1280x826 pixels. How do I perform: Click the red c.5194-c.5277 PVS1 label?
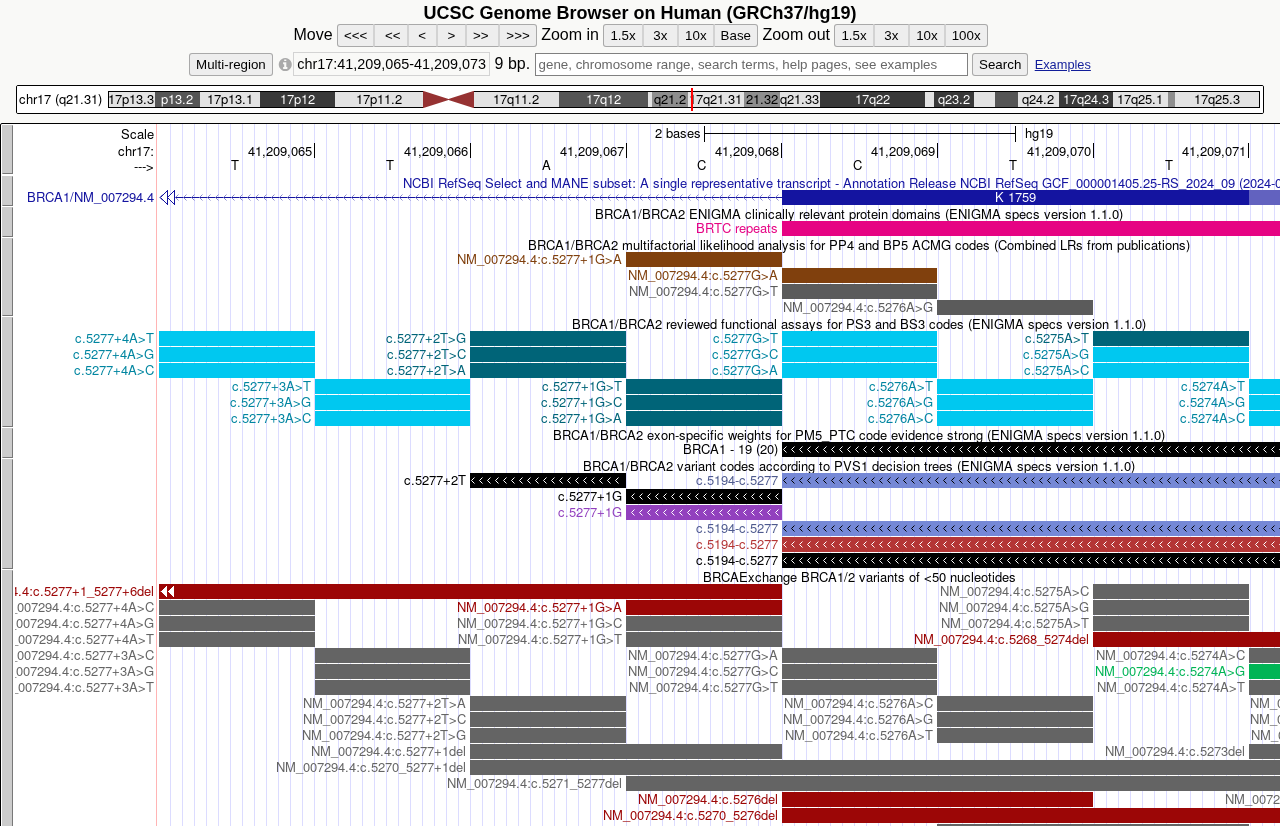pyautogui.click(x=737, y=544)
